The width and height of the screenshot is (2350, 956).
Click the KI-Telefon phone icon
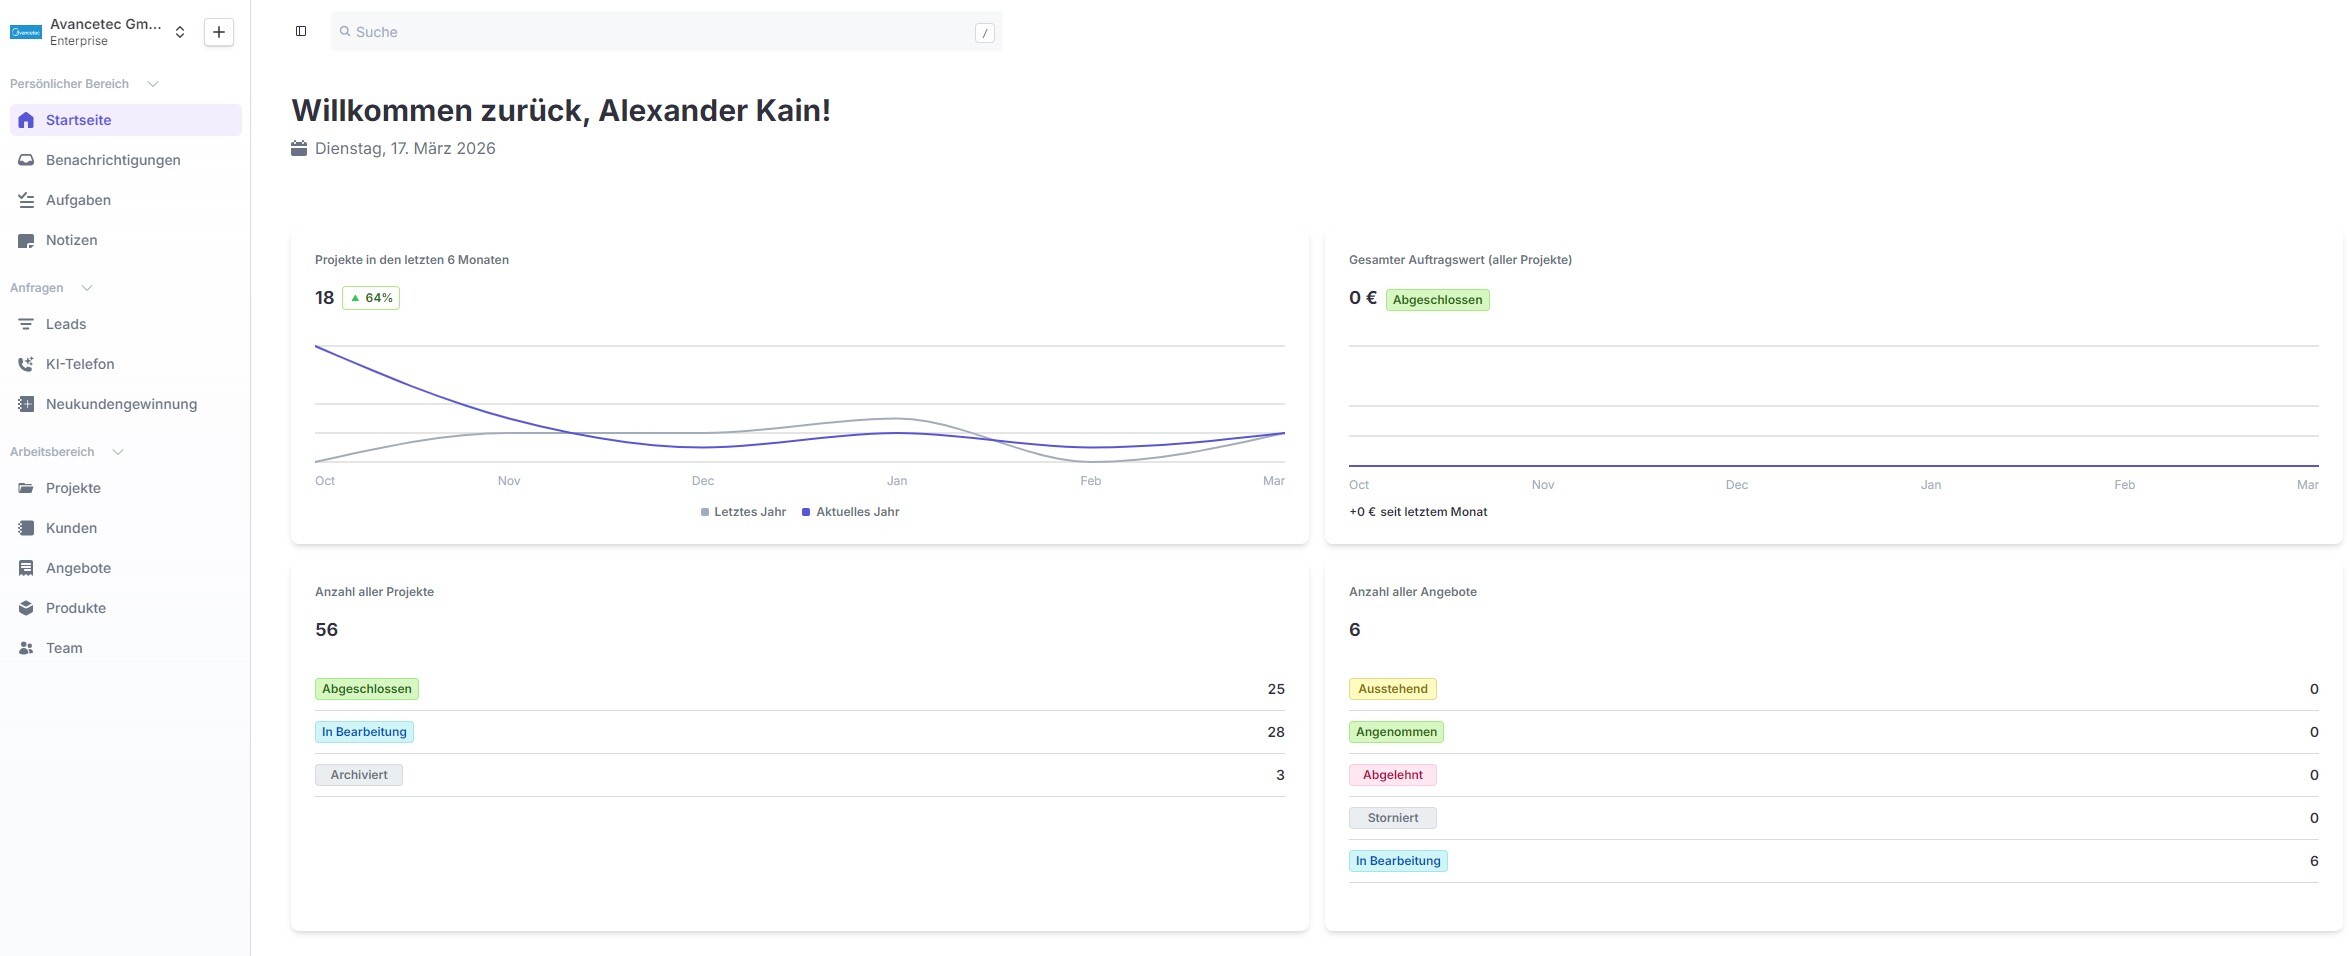point(26,364)
